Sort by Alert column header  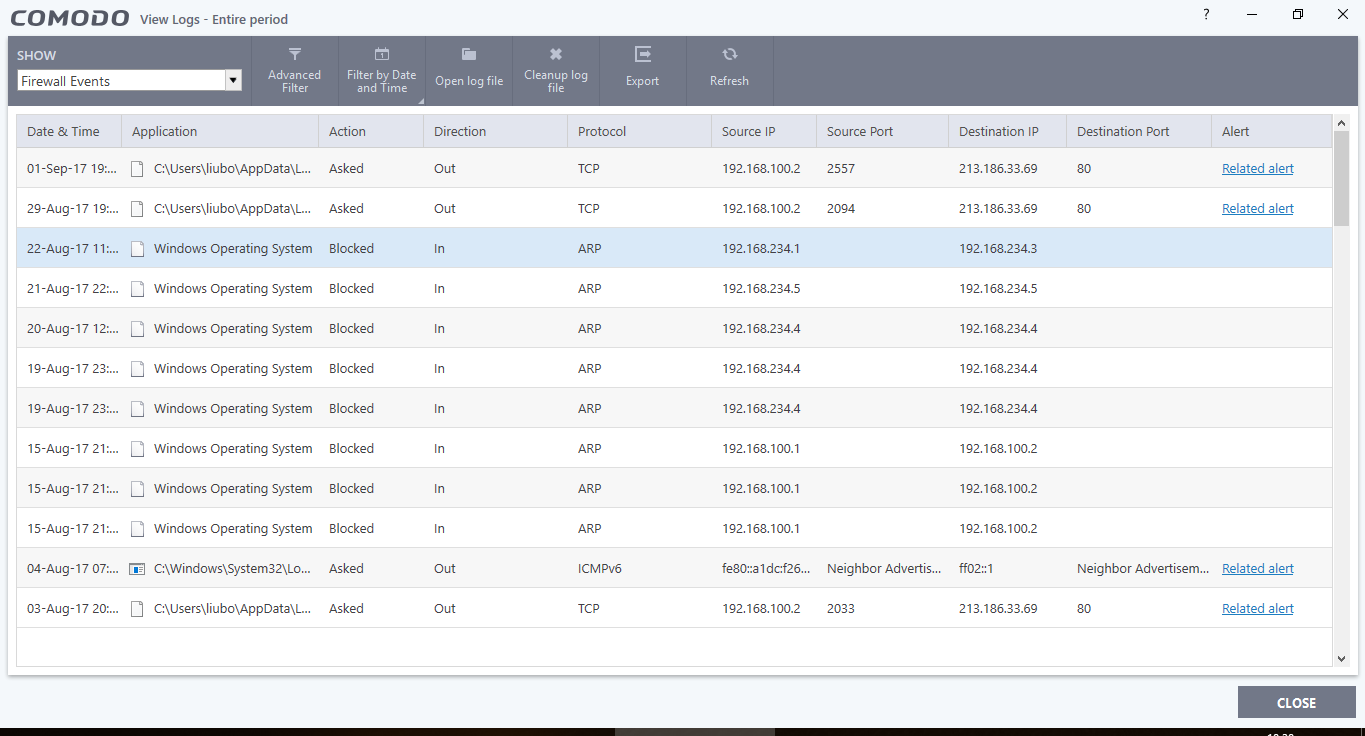(x=1272, y=131)
